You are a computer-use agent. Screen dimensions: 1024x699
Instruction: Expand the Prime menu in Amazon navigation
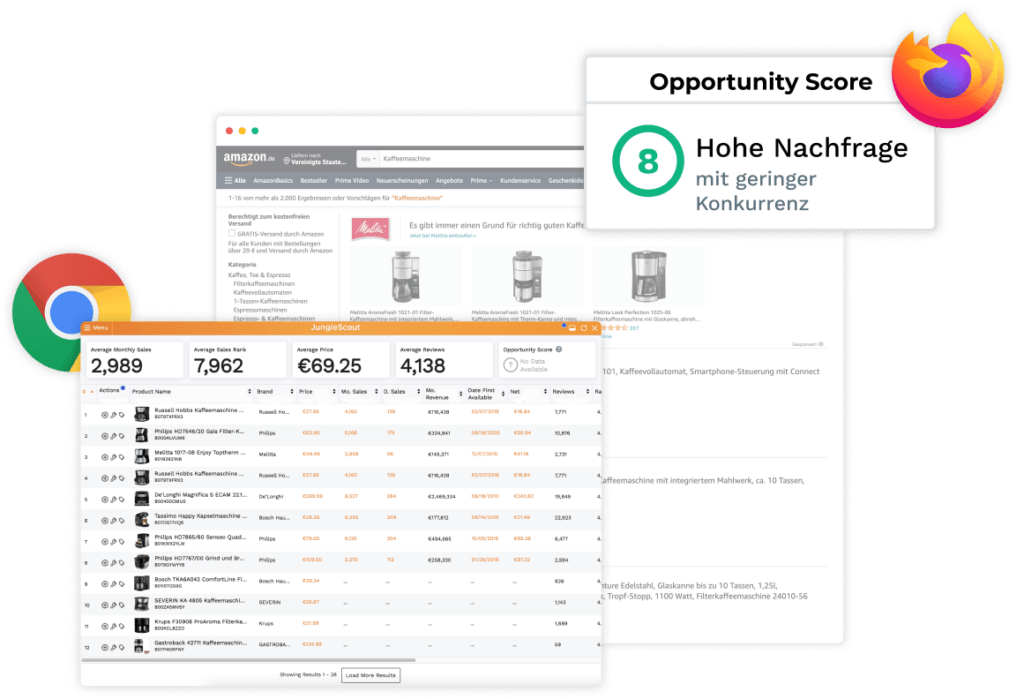point(481,180)
